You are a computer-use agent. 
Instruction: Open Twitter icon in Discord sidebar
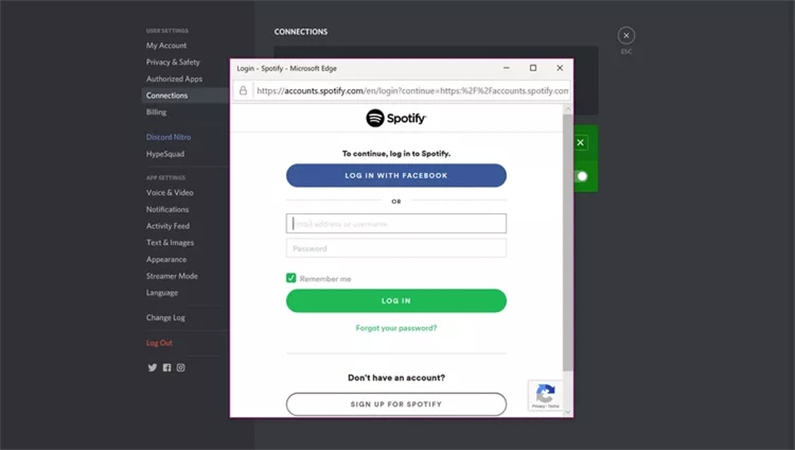click(x=152, y=367)
